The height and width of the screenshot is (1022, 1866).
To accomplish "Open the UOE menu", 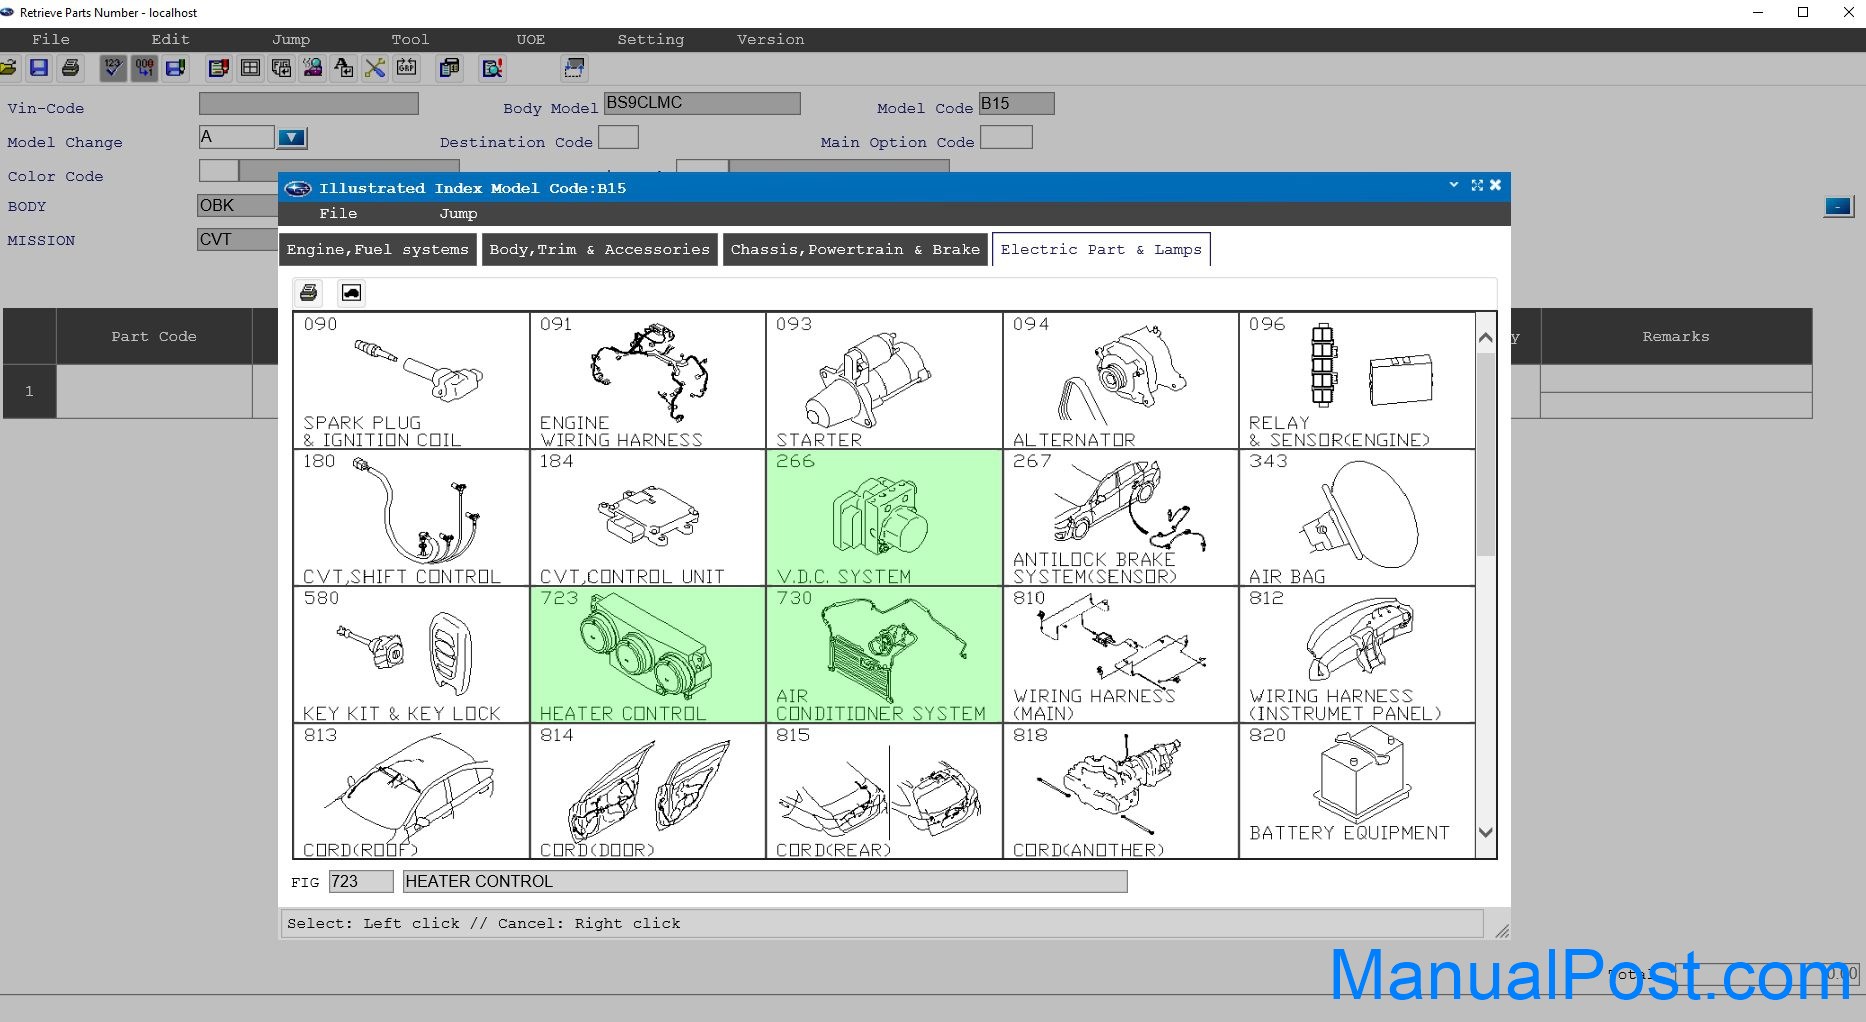I will coord(531,39).
